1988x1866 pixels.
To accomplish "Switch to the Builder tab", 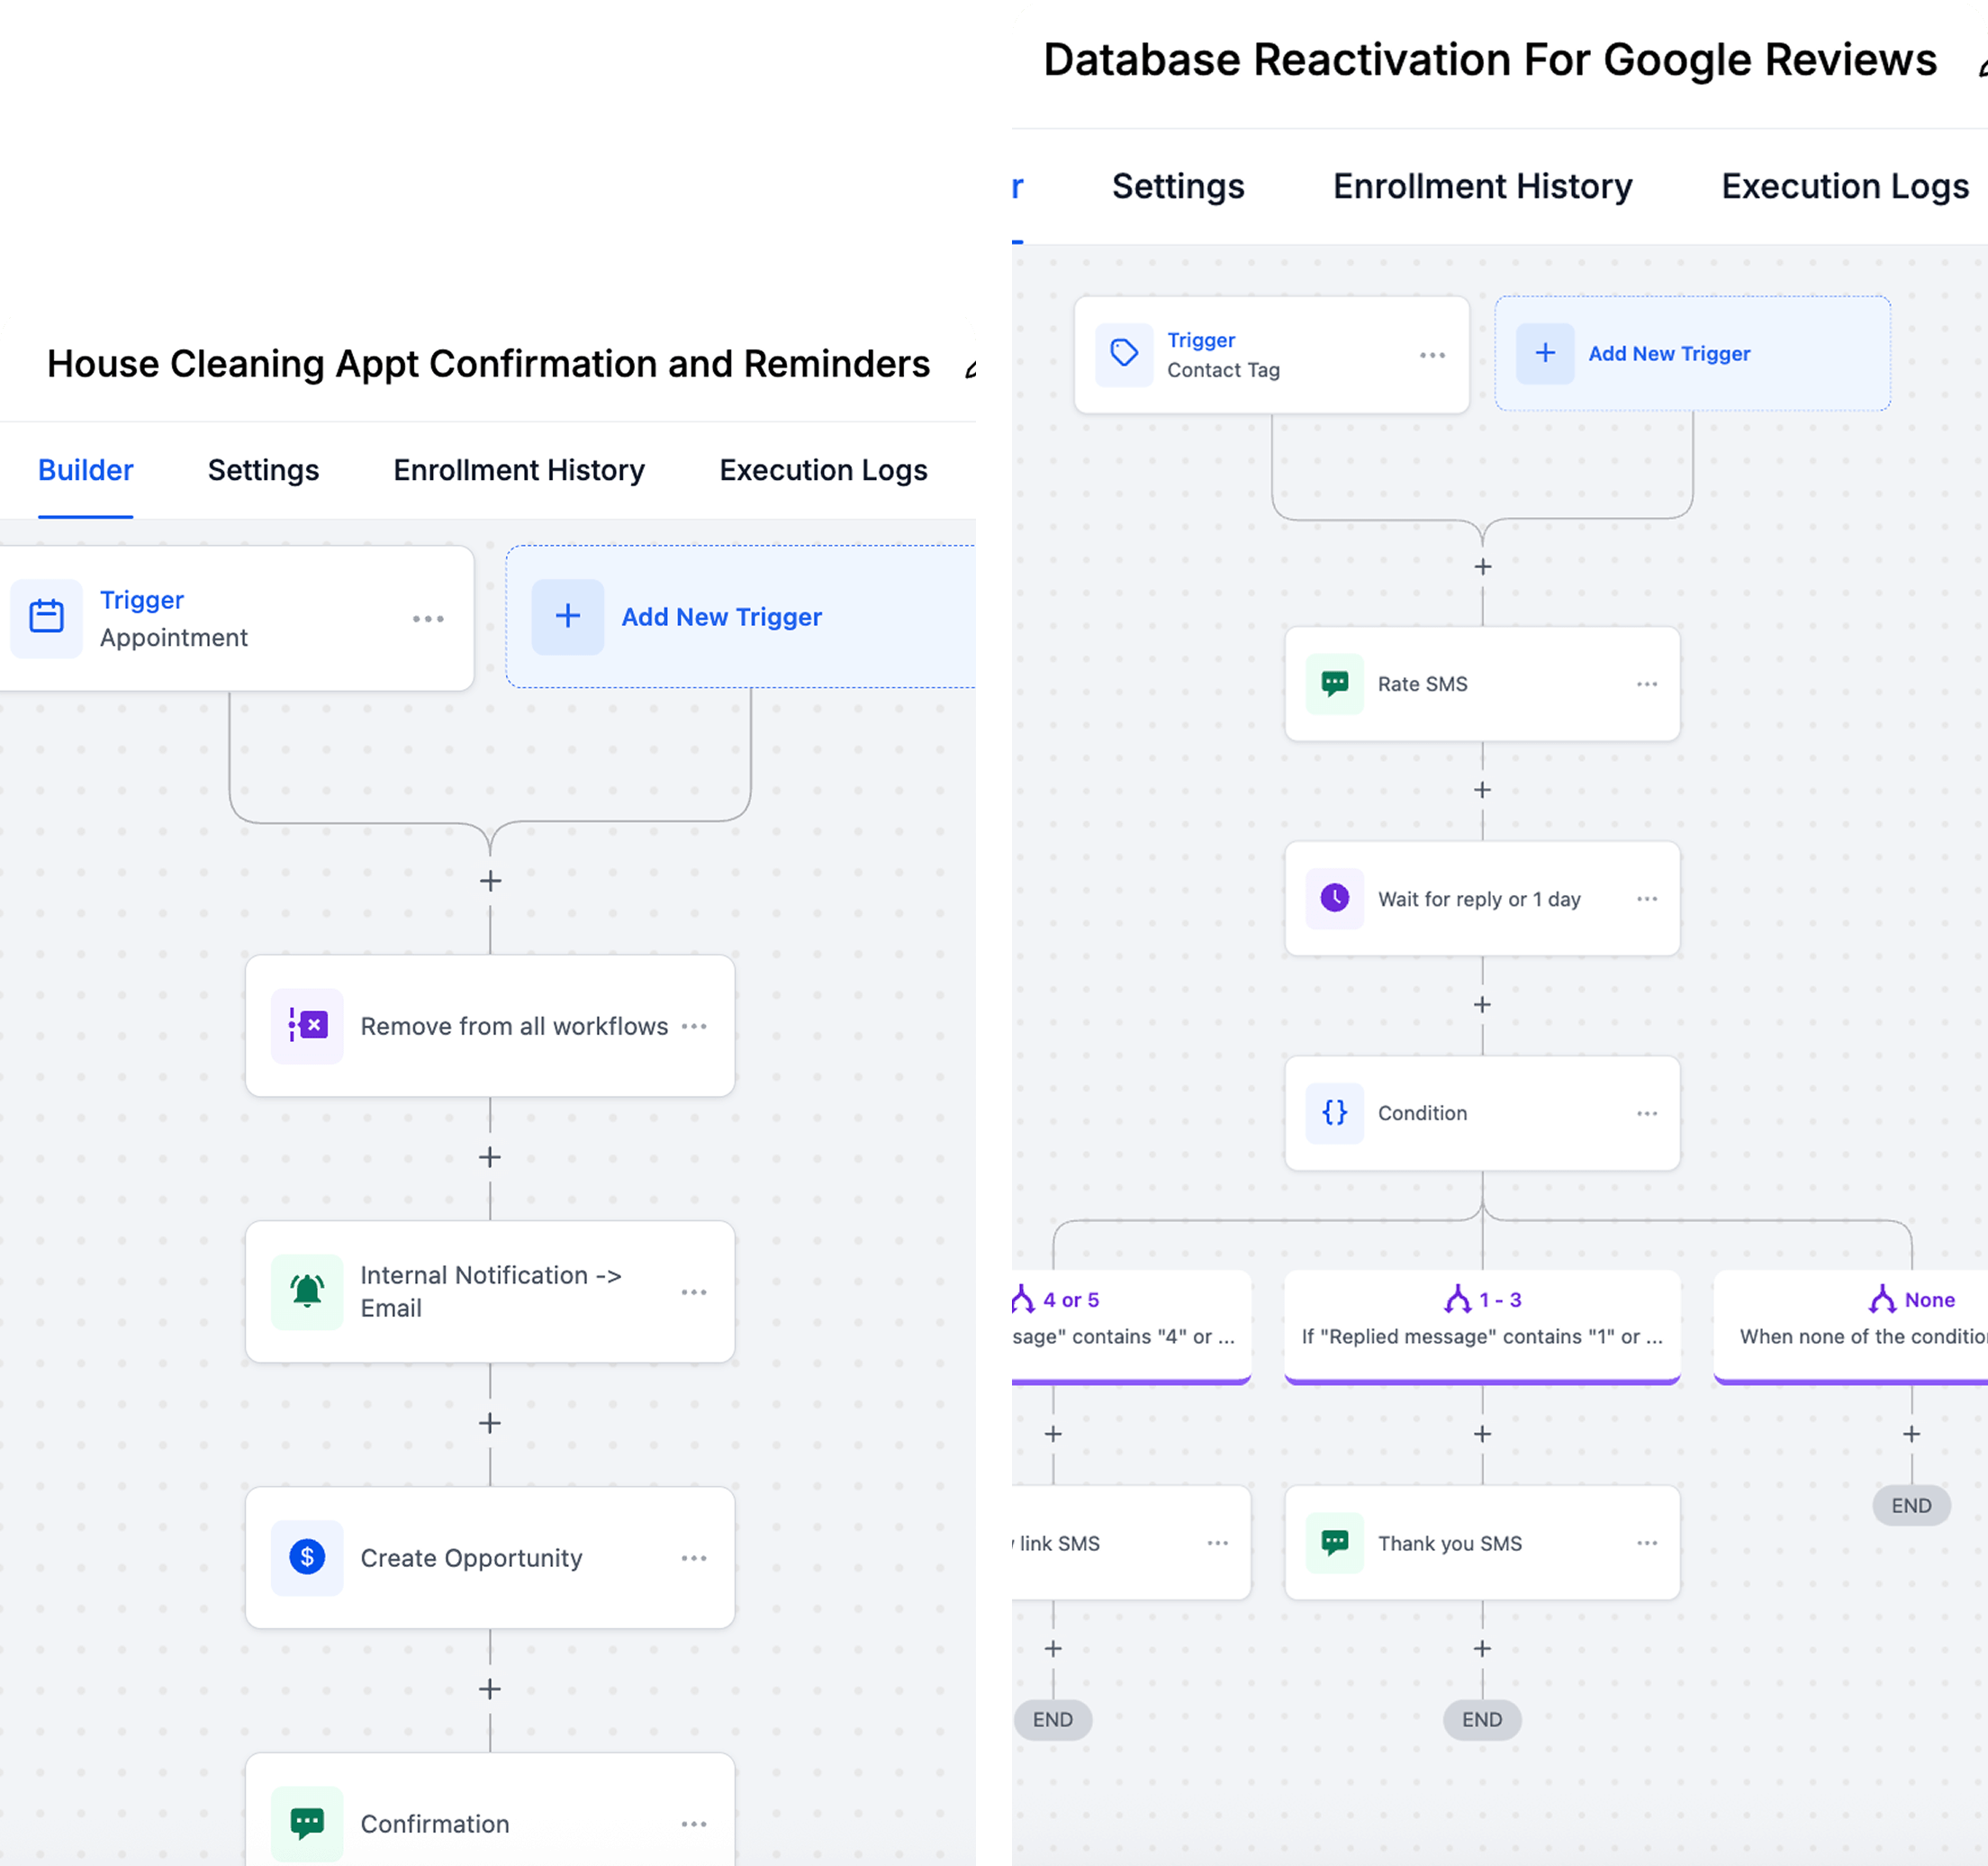I will click(x=85, y=470).
